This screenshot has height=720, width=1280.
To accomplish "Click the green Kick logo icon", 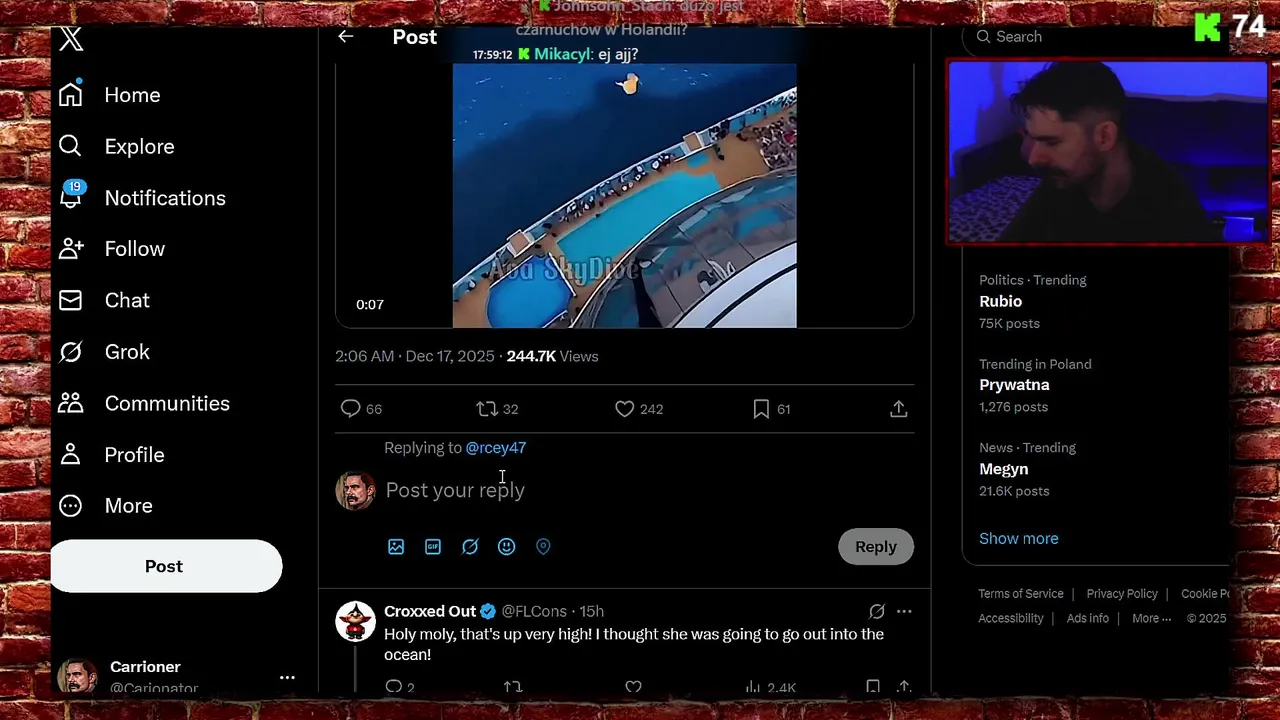I will tap(1208, 27).
